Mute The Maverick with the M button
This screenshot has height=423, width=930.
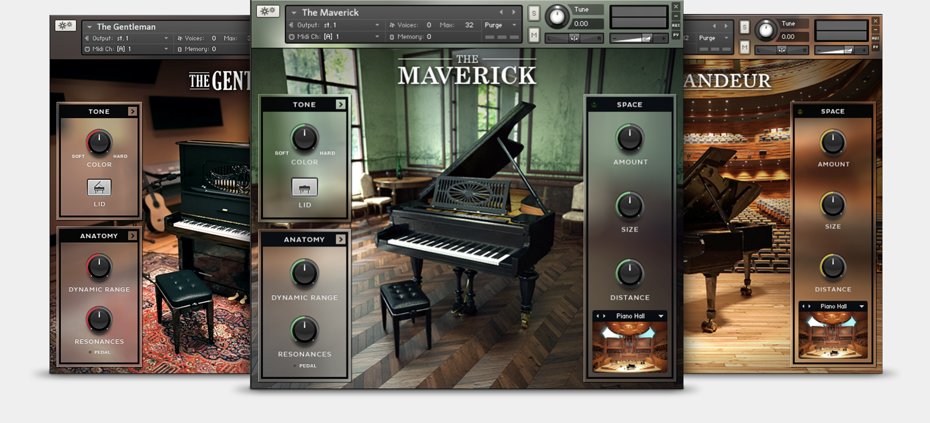click(x=534, y=36)
